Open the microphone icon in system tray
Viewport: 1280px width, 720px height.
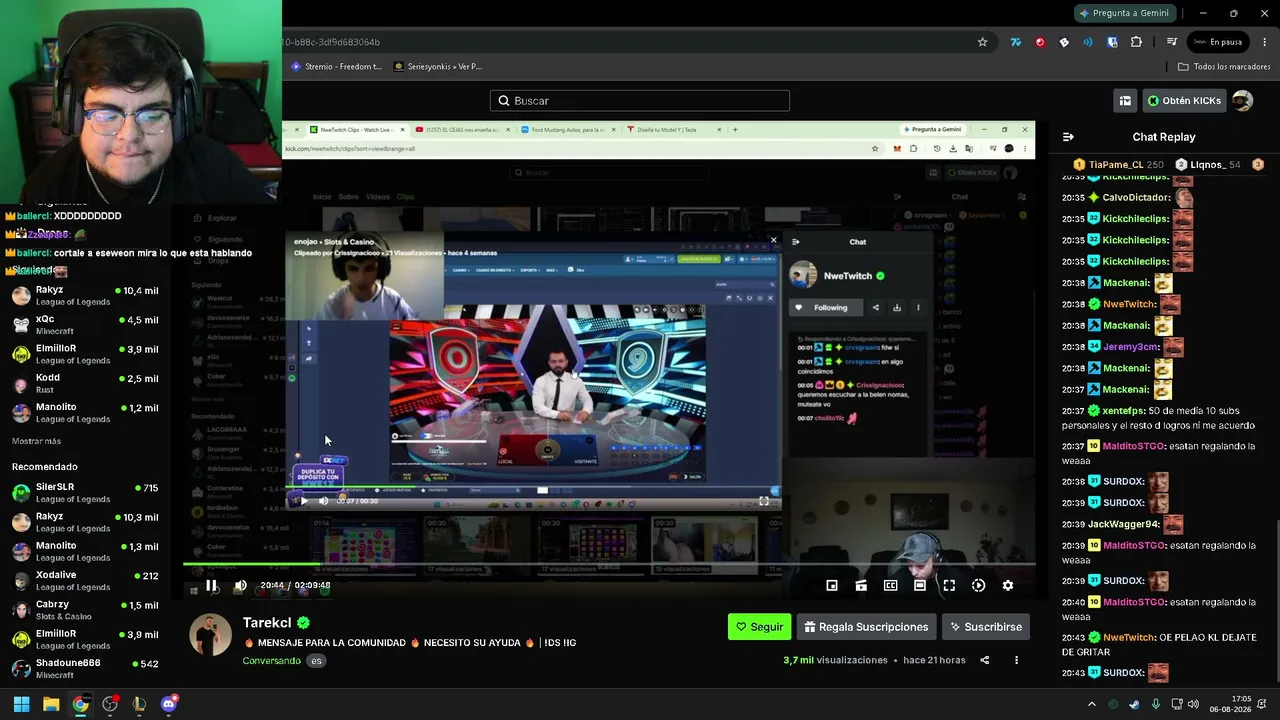(1155, 704)
